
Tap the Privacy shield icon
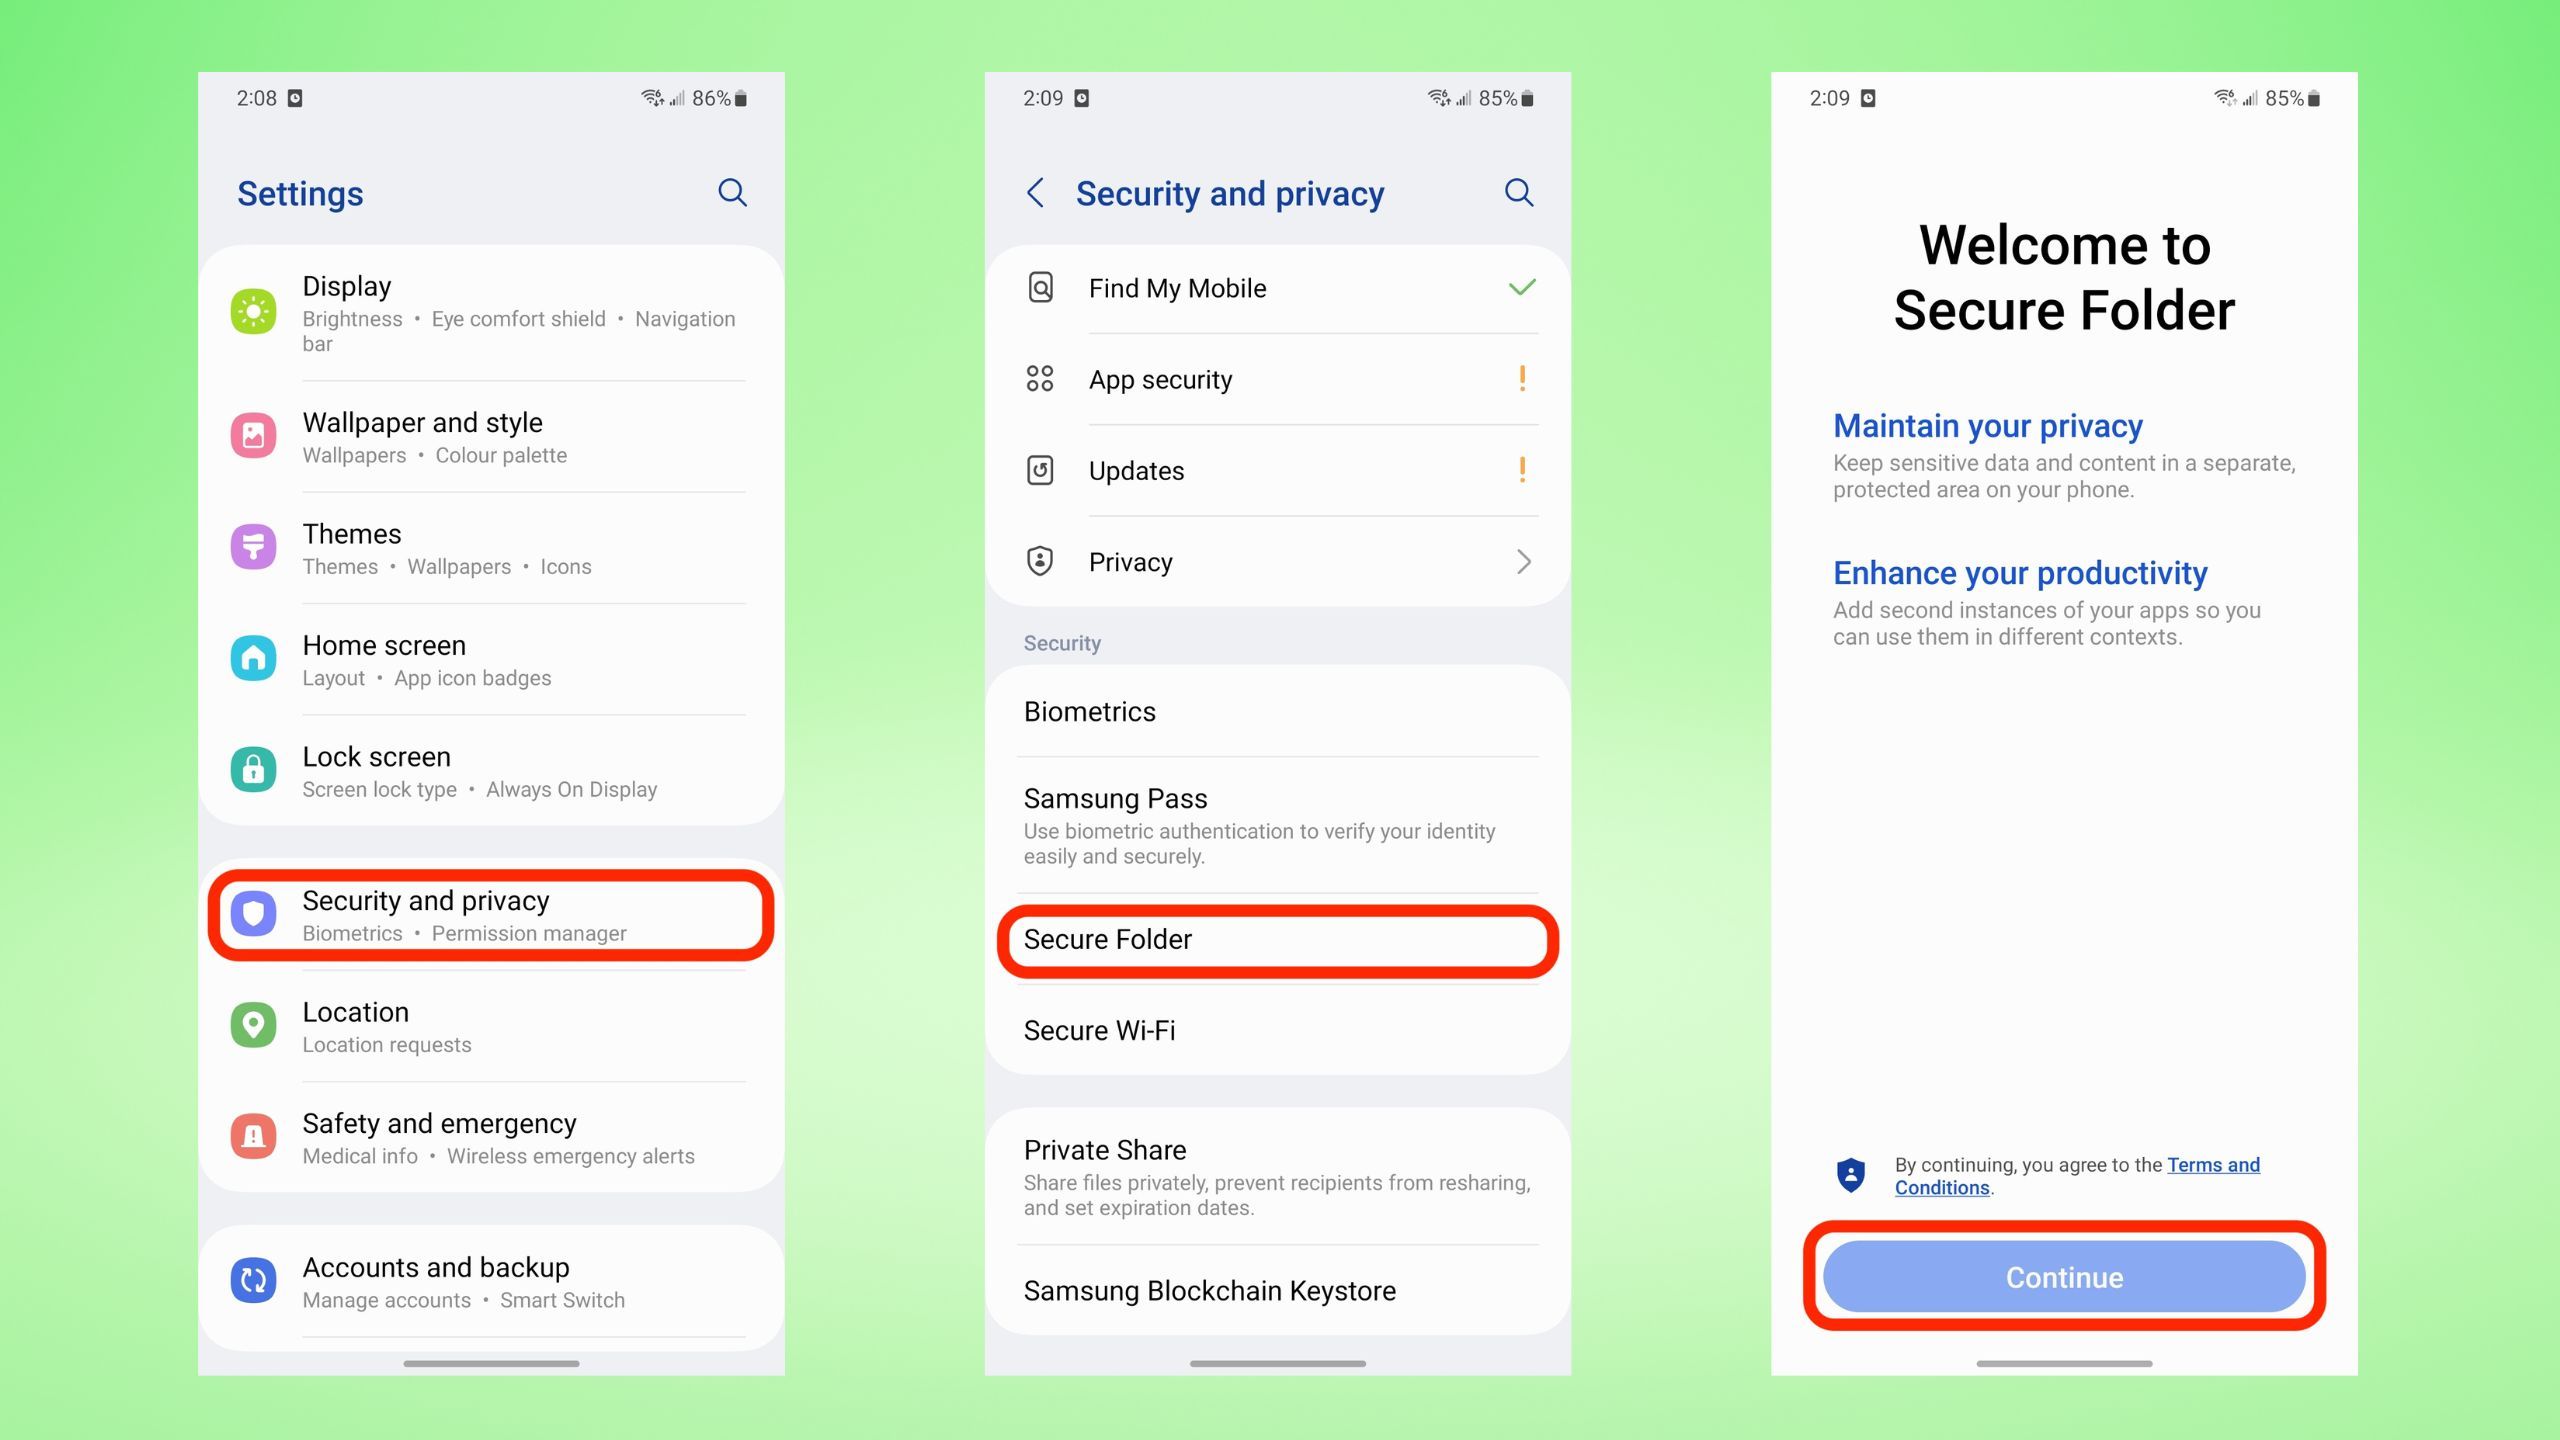1041,561
